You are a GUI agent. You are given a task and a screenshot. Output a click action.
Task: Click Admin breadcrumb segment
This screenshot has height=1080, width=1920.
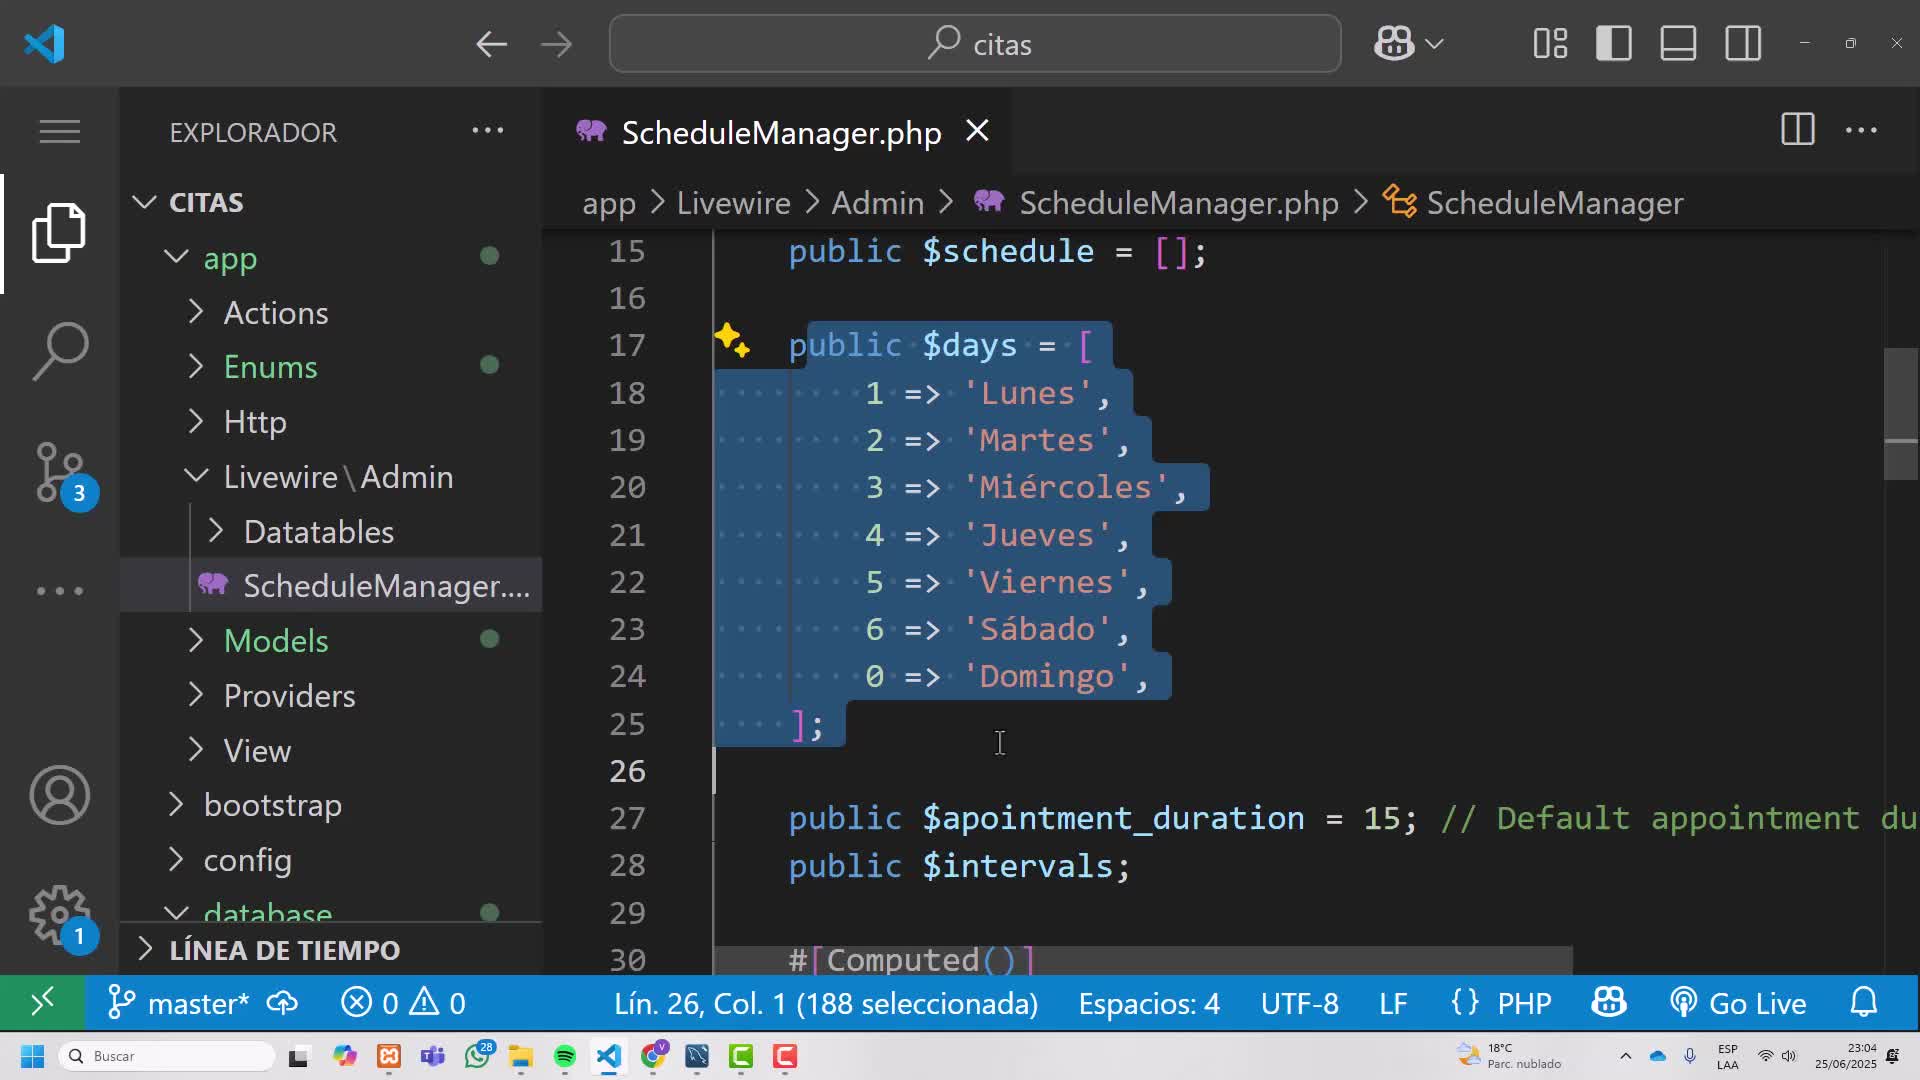pos(878,203)
